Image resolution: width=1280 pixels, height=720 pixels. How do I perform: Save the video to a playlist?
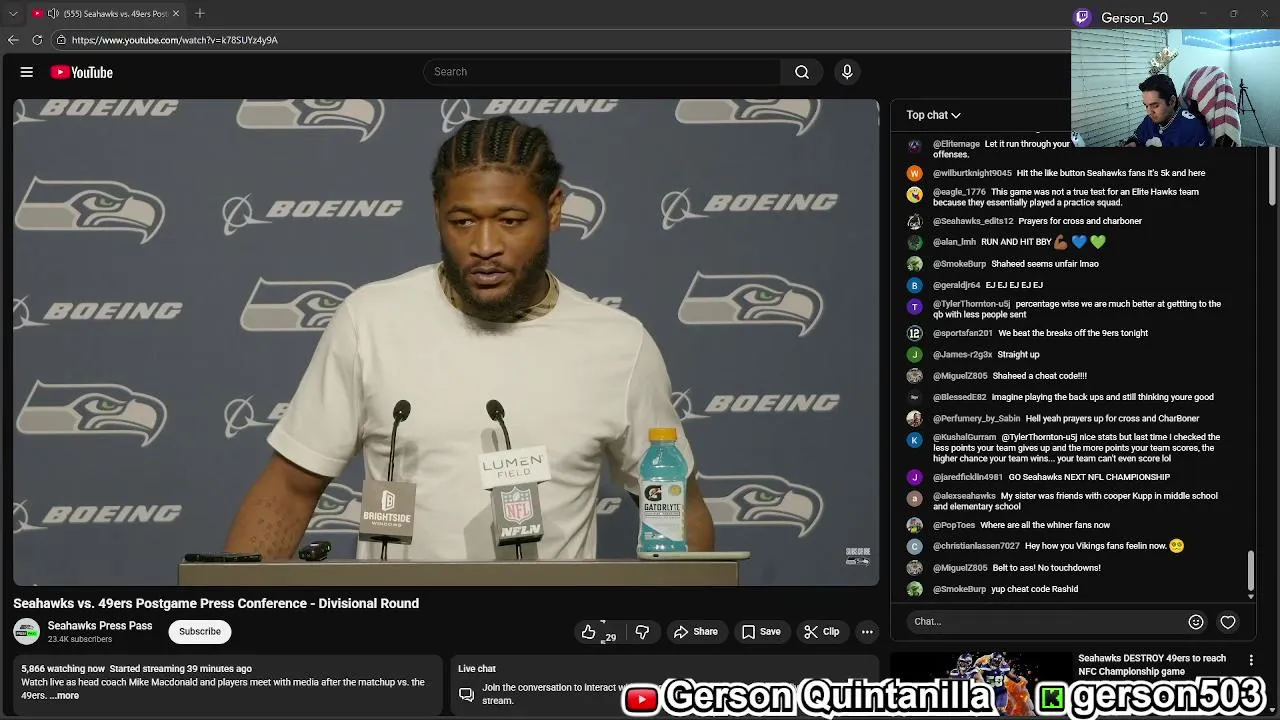pos(760,632)
